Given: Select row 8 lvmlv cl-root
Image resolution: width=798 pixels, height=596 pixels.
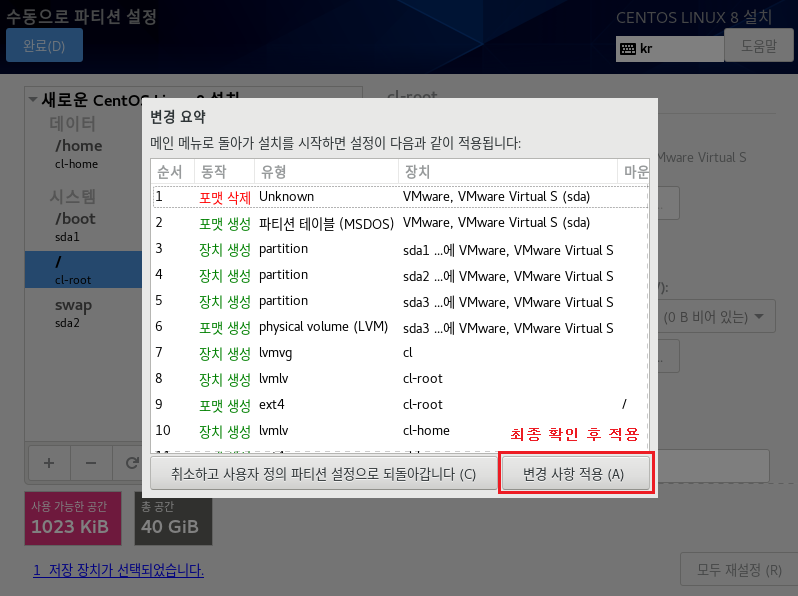Looking at the screenshot, I should click(x=400, y=379).
